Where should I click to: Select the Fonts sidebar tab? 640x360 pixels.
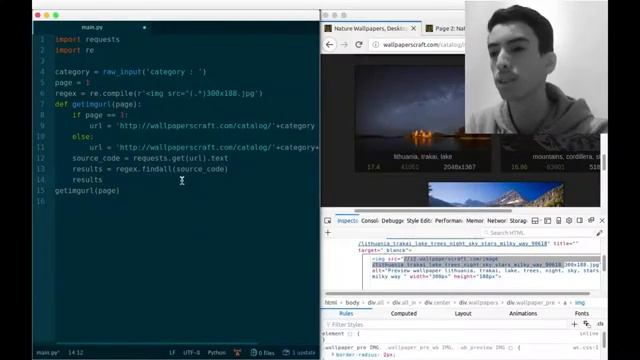tap(582, 313)
